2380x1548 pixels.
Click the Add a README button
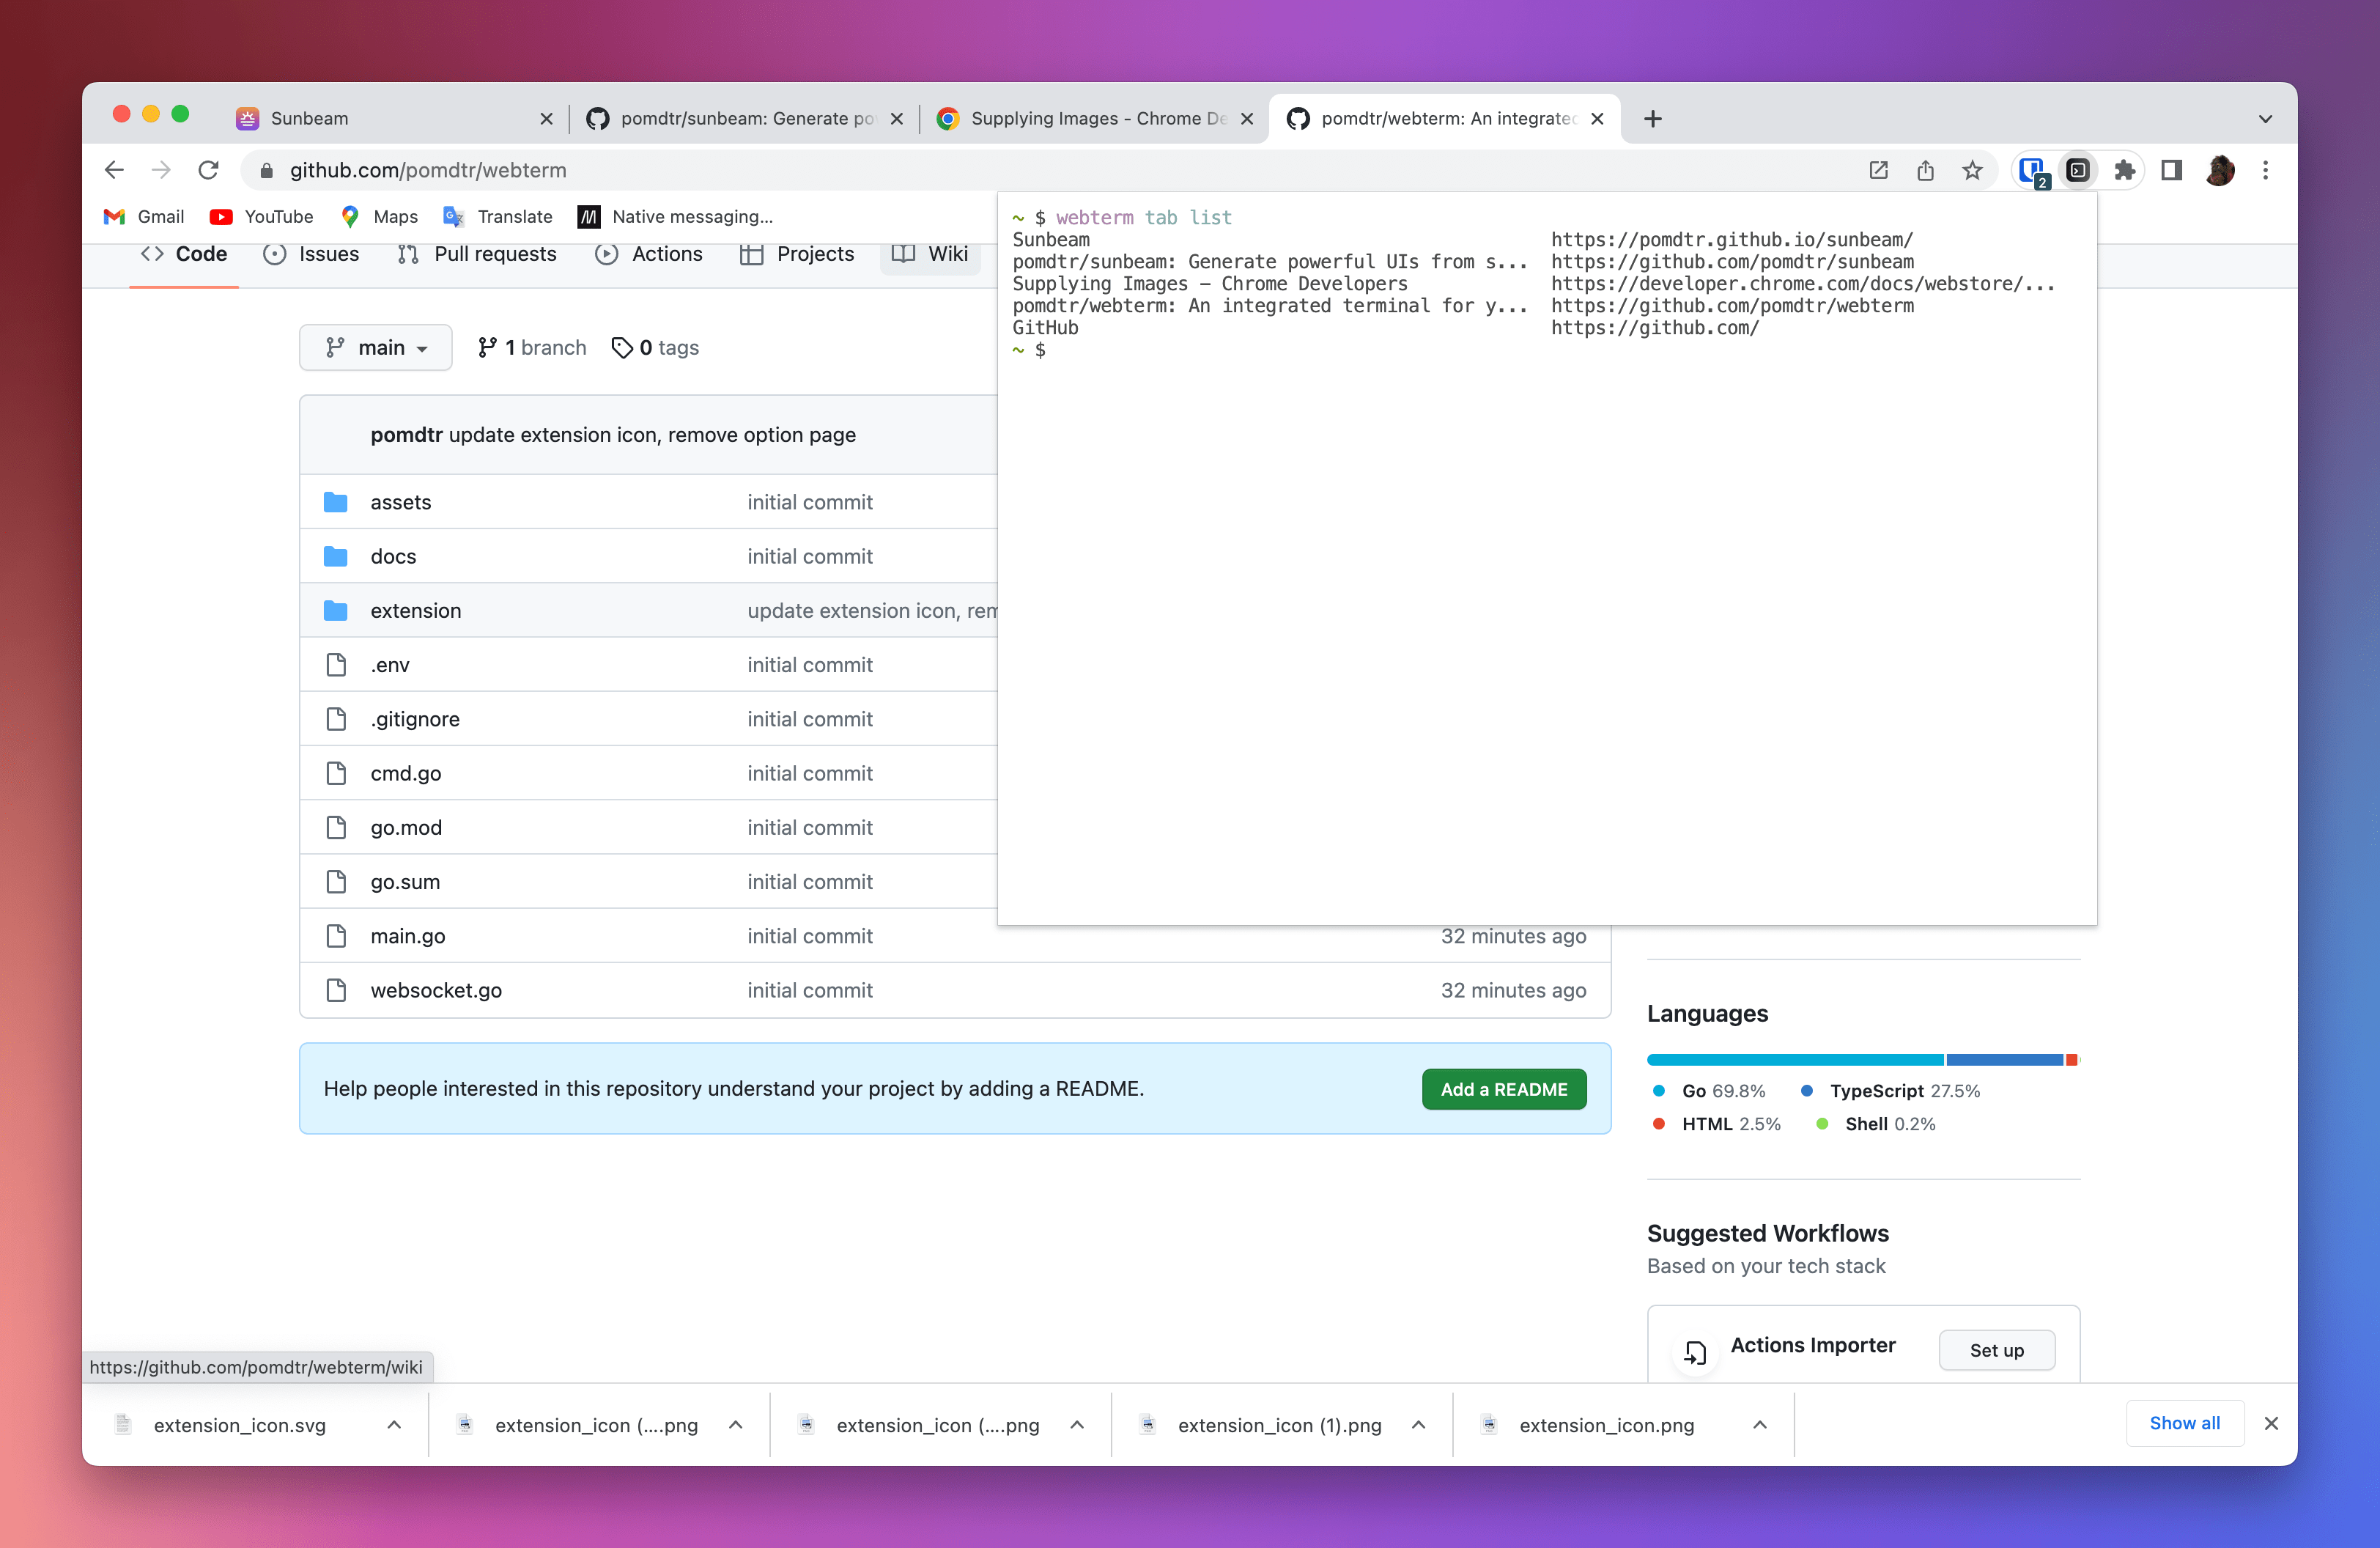pos(1504,1088)
